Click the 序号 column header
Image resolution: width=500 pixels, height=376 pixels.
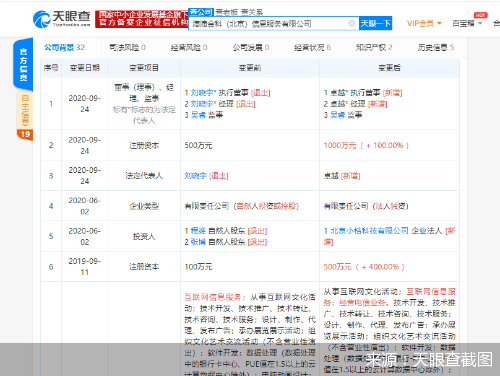click(x=51, y=68)
